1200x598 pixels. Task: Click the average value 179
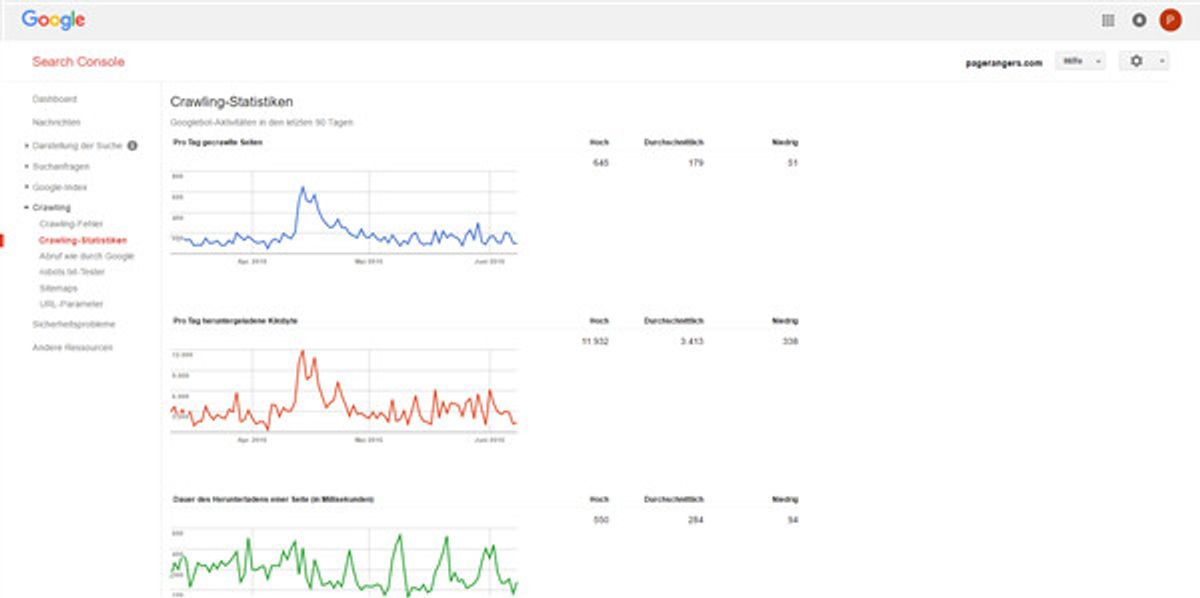click(695, 162)
